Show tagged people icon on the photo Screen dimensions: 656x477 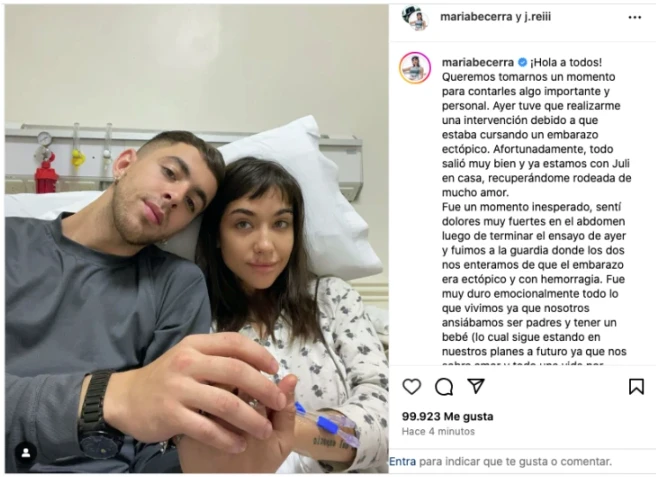click(x=26, y=453)
